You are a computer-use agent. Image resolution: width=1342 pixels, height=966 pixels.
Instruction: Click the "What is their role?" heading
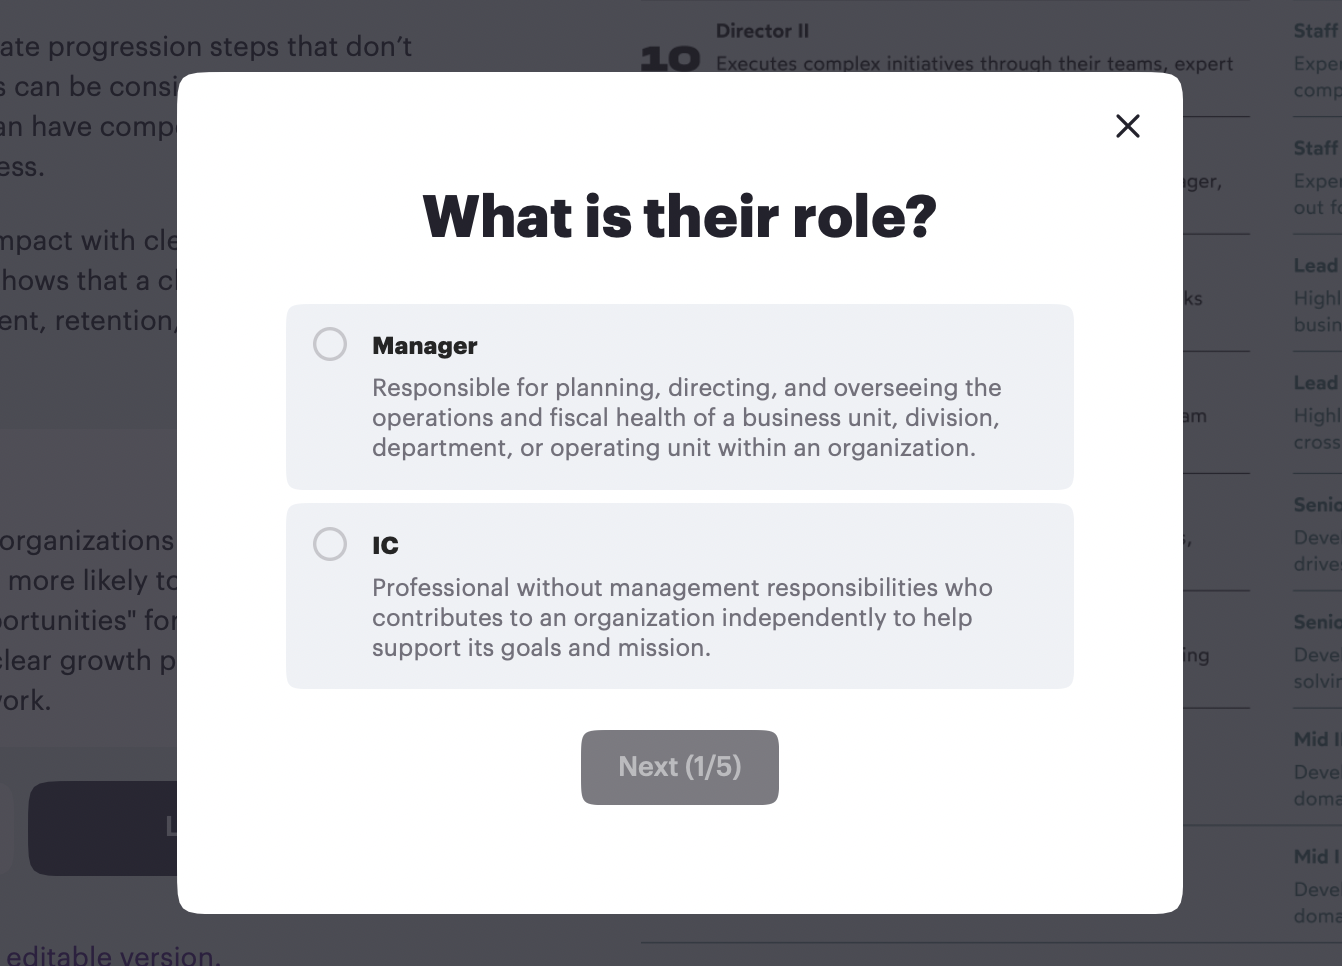pyautogui.click(x=680, y=216)
